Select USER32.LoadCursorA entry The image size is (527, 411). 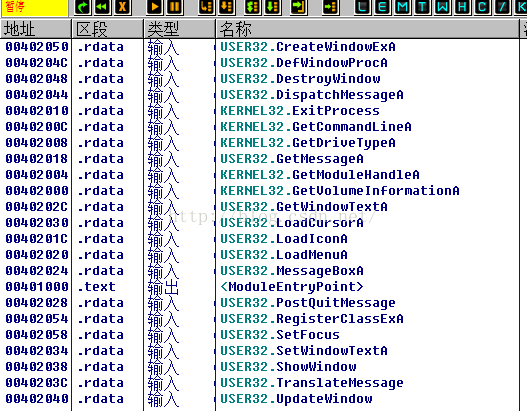(292, 223)
